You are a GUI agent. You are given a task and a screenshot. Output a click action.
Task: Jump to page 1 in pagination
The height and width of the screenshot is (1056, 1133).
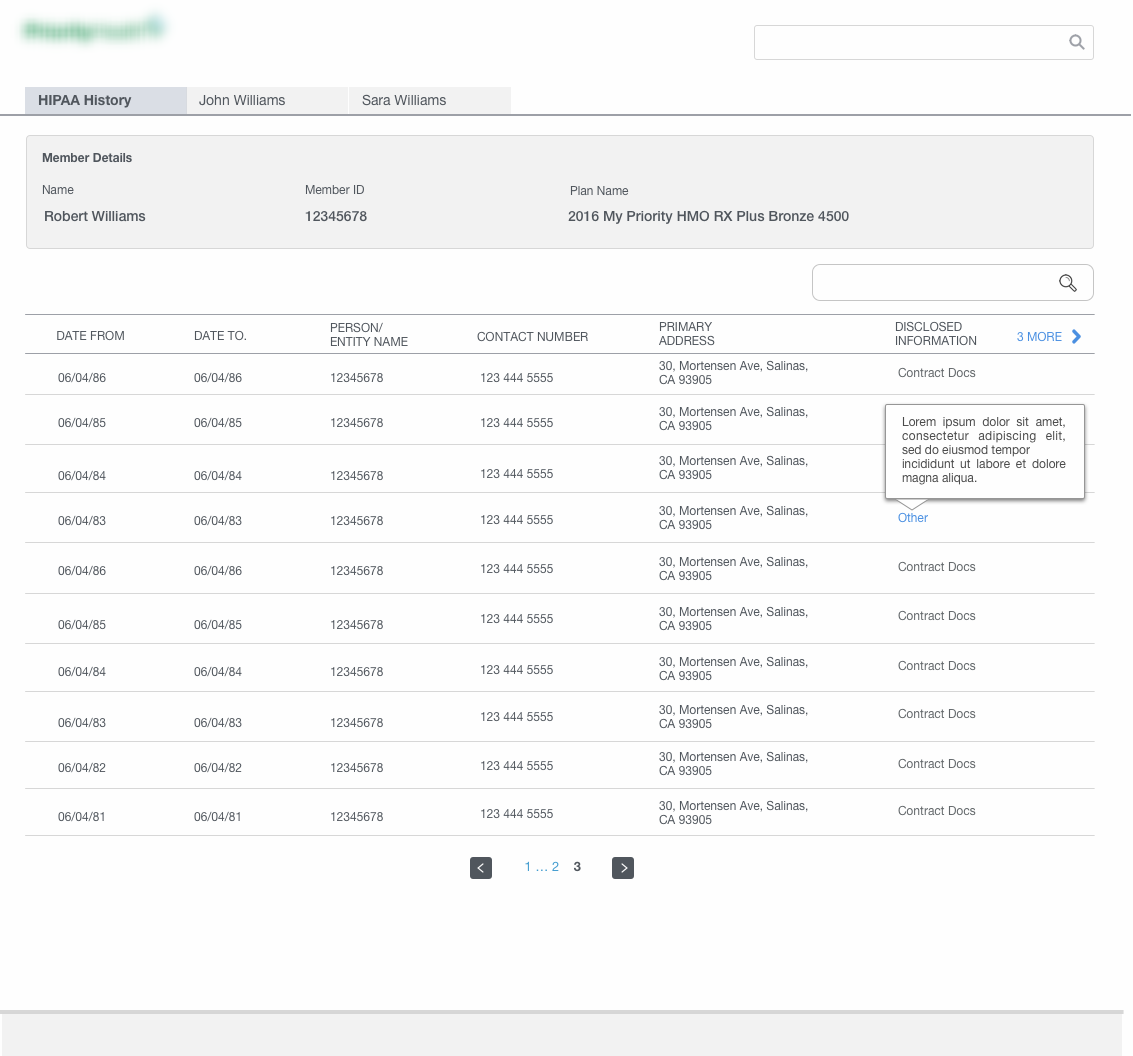pos(528,867)
